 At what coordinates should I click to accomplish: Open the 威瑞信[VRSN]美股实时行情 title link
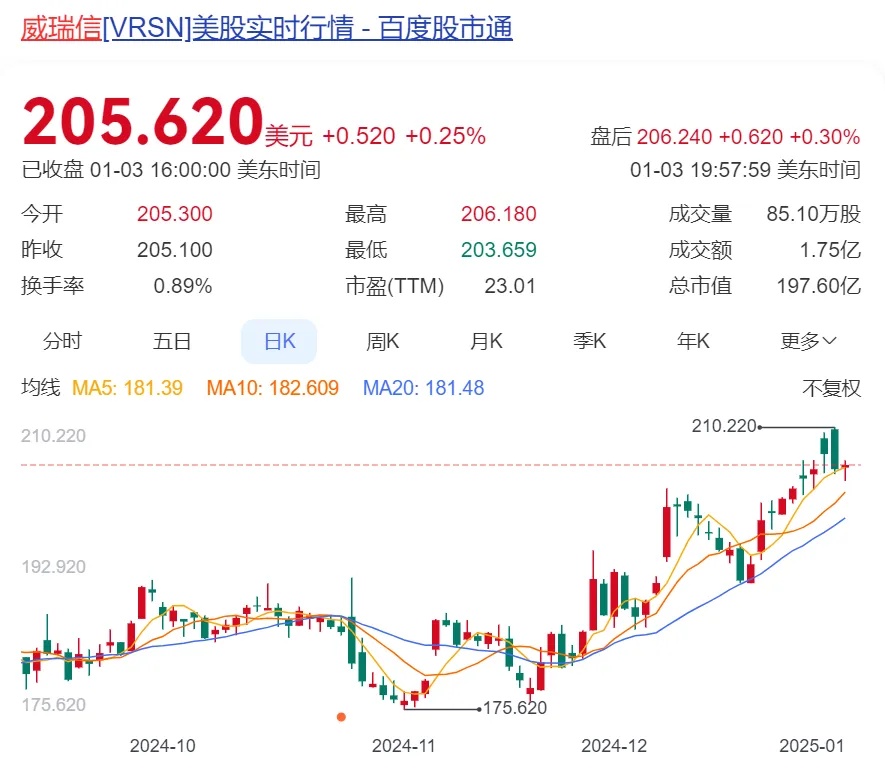pyautogui.click(x=266, y=28)
